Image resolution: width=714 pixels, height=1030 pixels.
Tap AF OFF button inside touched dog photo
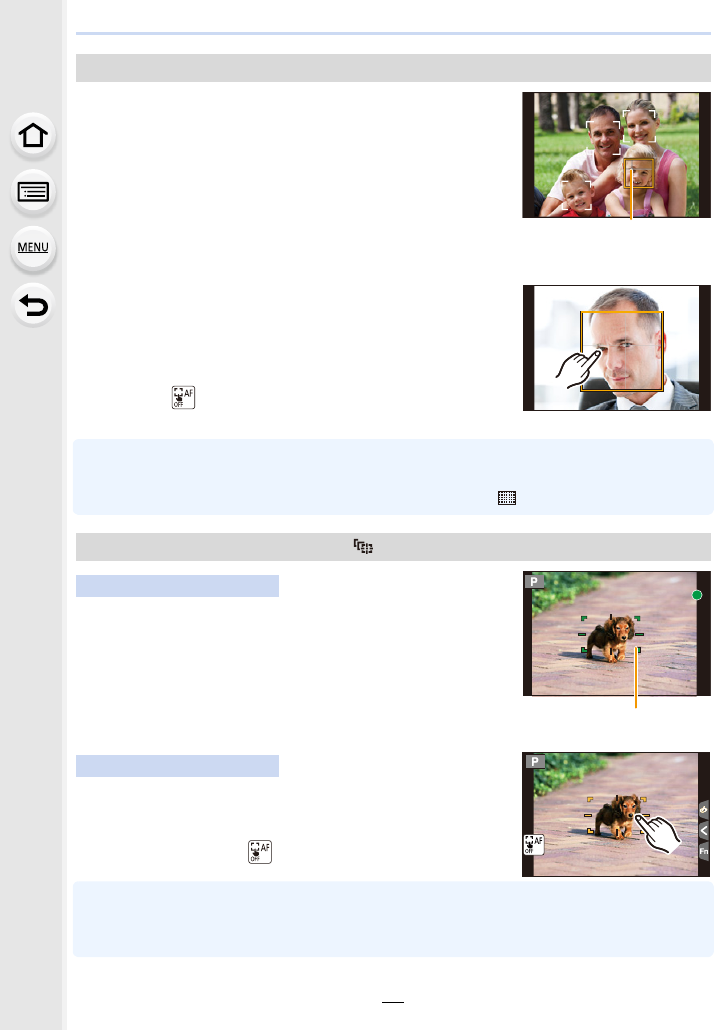point(534,845)
